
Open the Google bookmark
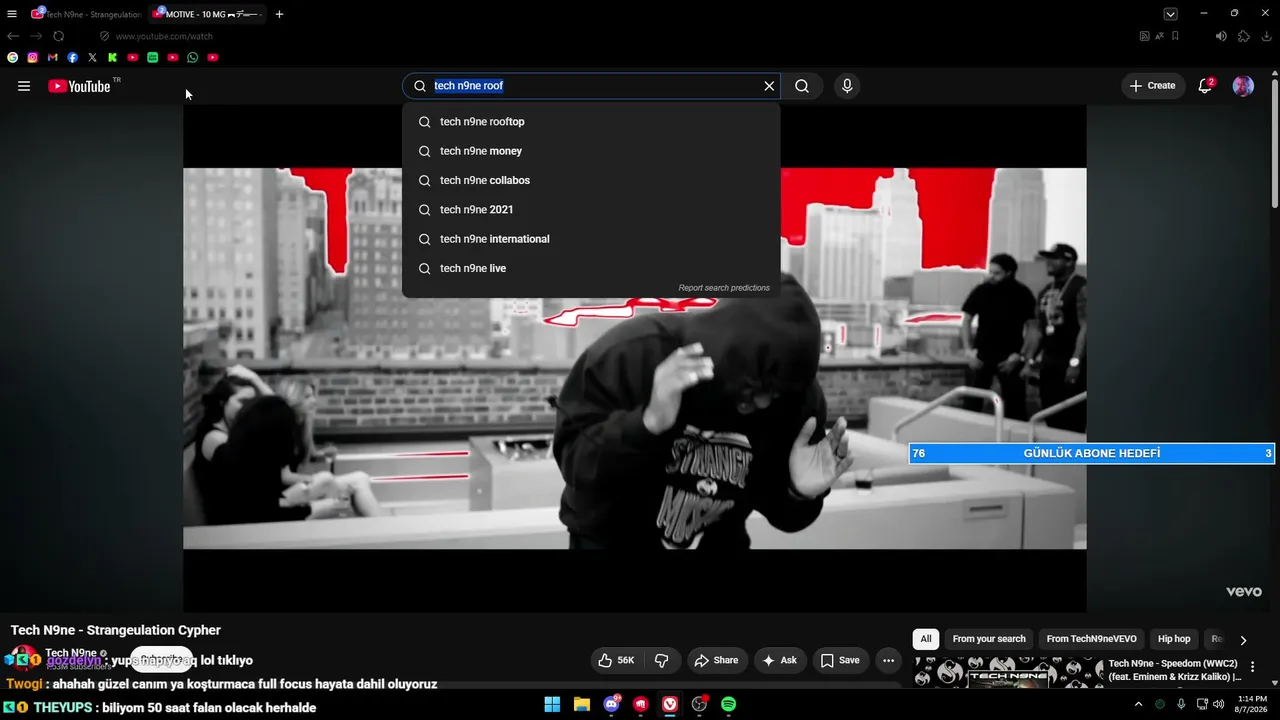(13, 58)
